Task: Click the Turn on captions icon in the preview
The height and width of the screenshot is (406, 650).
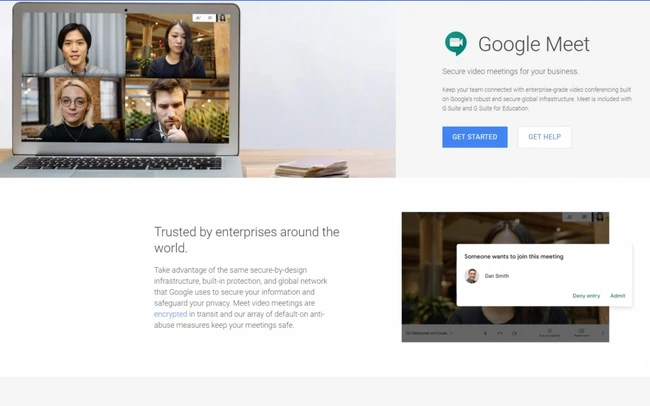Action: pyautogui.click(x=550, y=331)
